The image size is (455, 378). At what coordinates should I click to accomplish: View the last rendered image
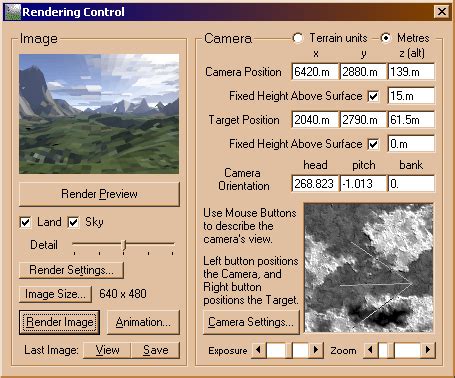(107, 350)
